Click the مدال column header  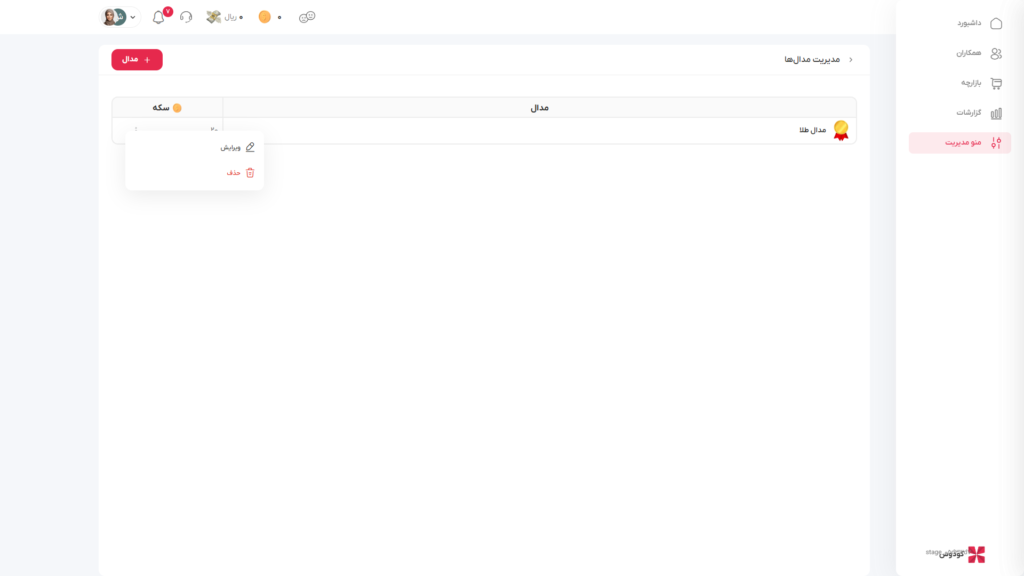pyautogui.click(x=539, y=108)
